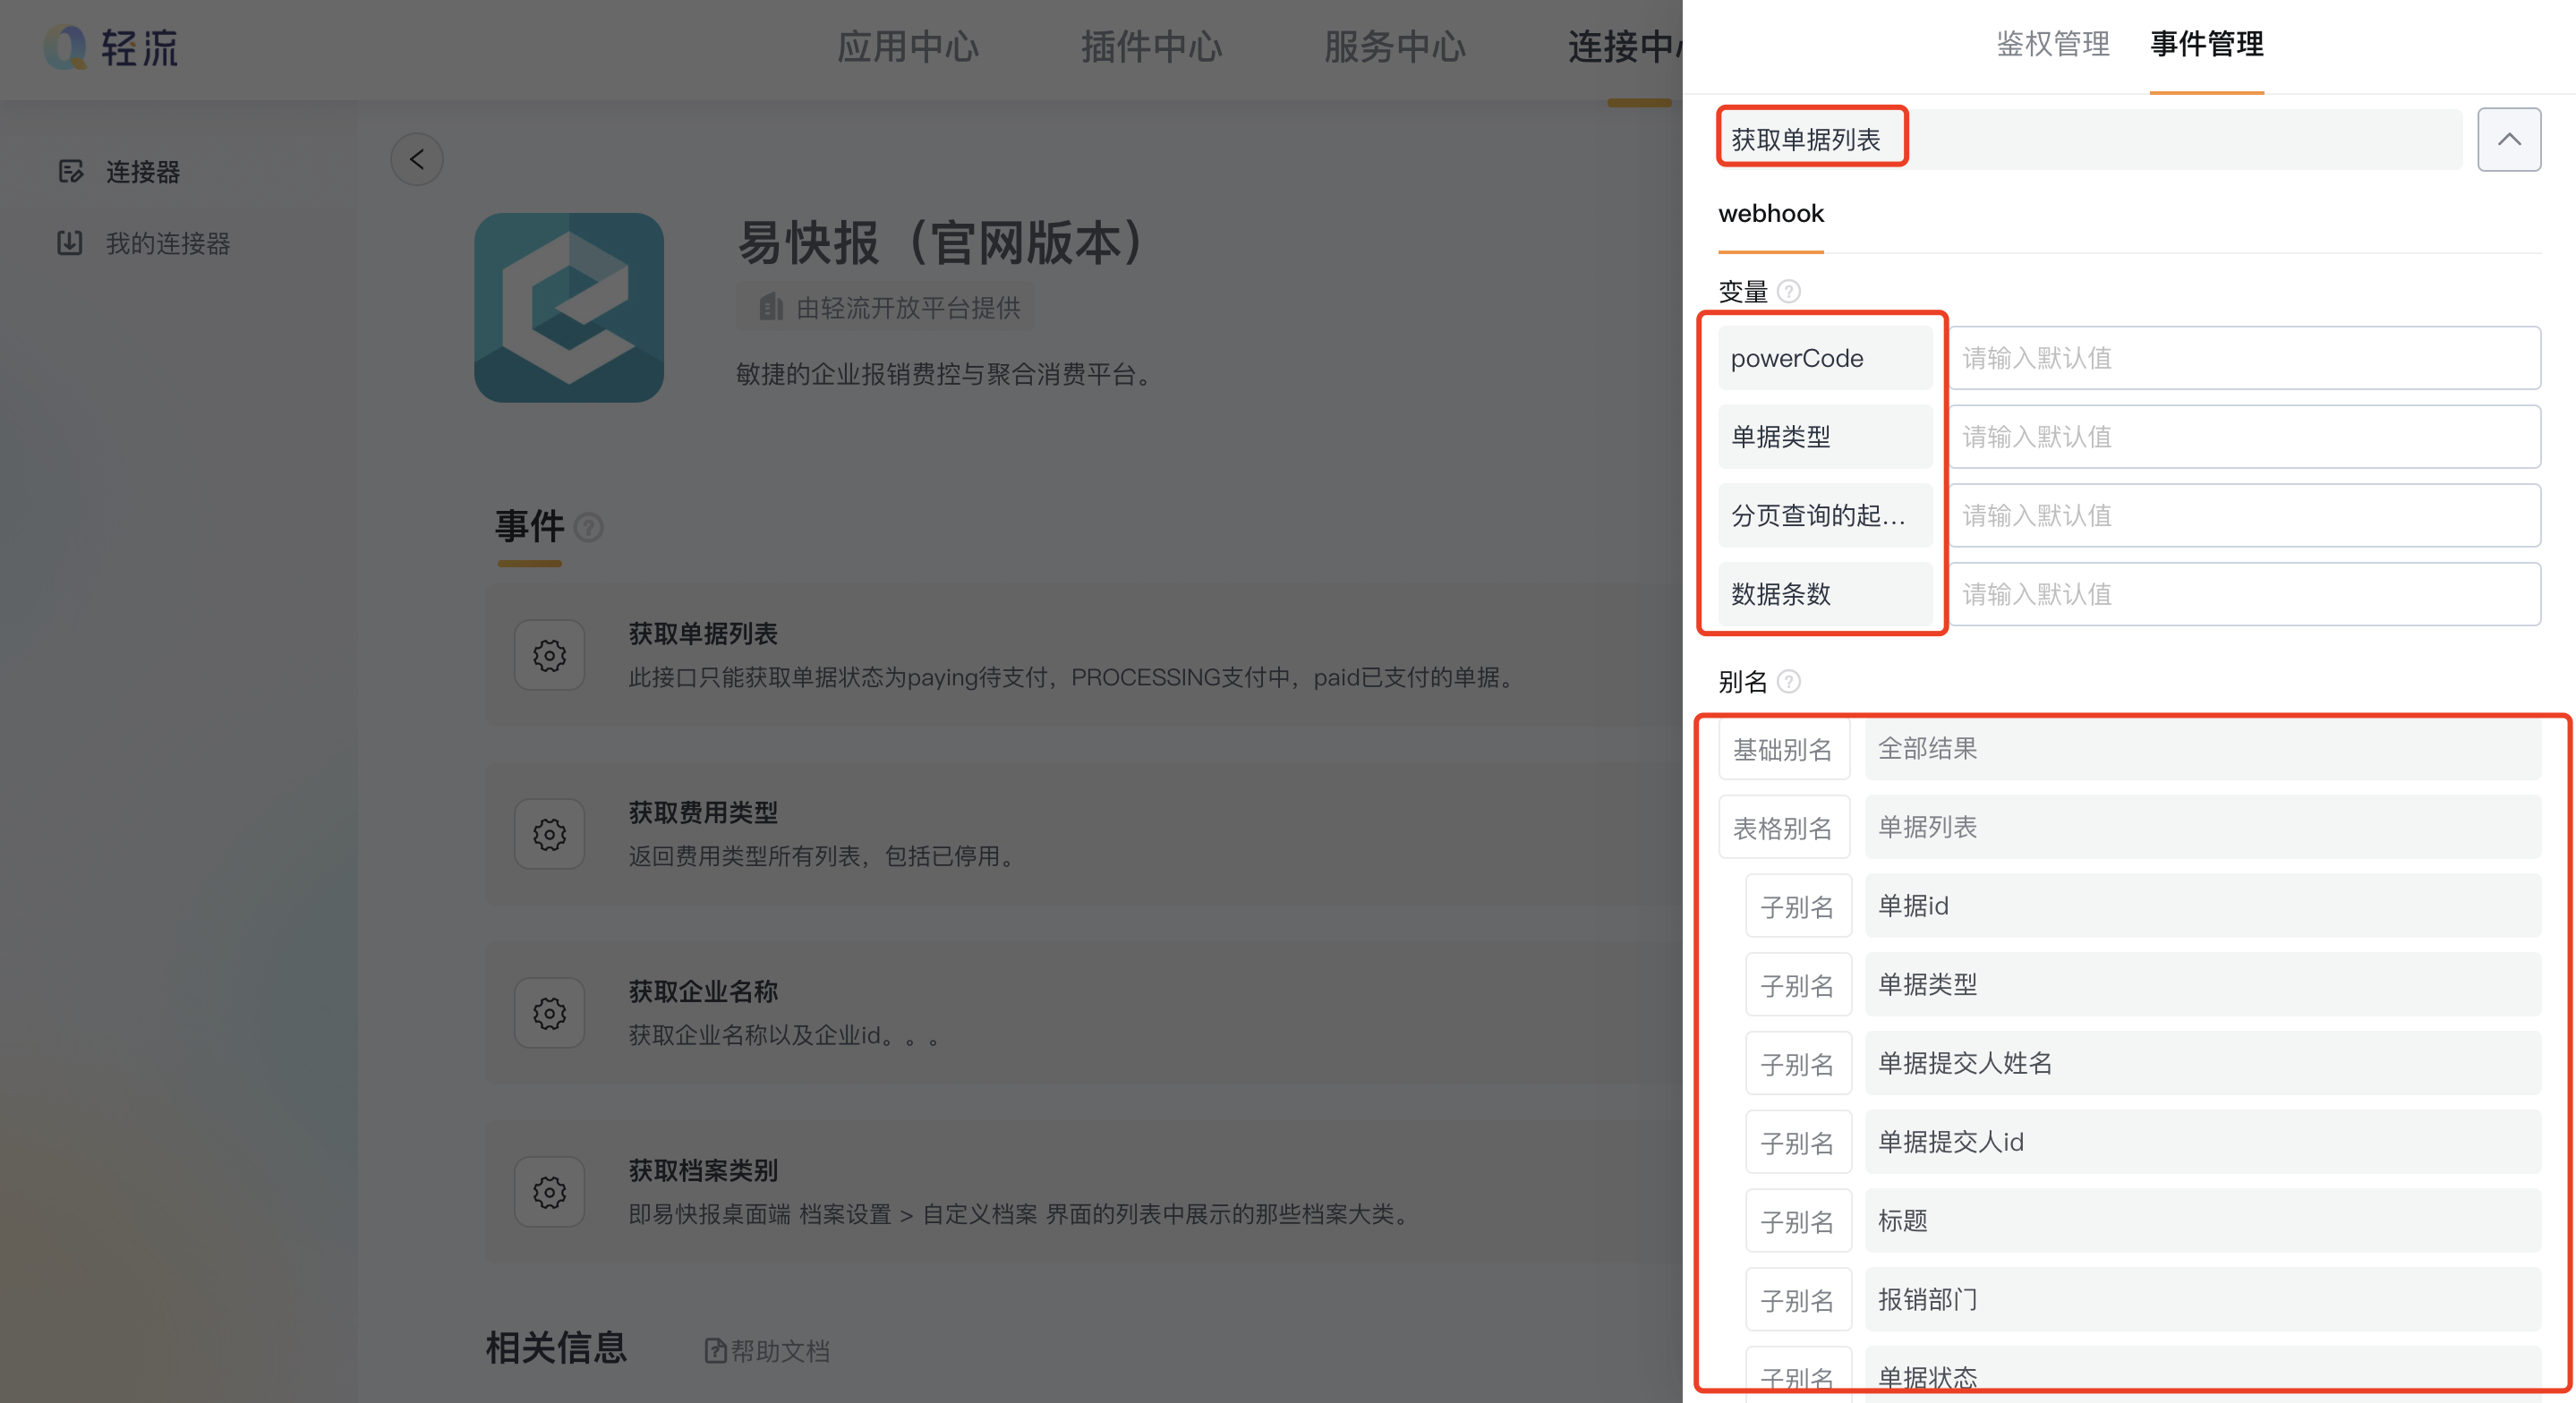2576x1403 pixels.
Task: Click powerCode default value input
Action: 2245,358
